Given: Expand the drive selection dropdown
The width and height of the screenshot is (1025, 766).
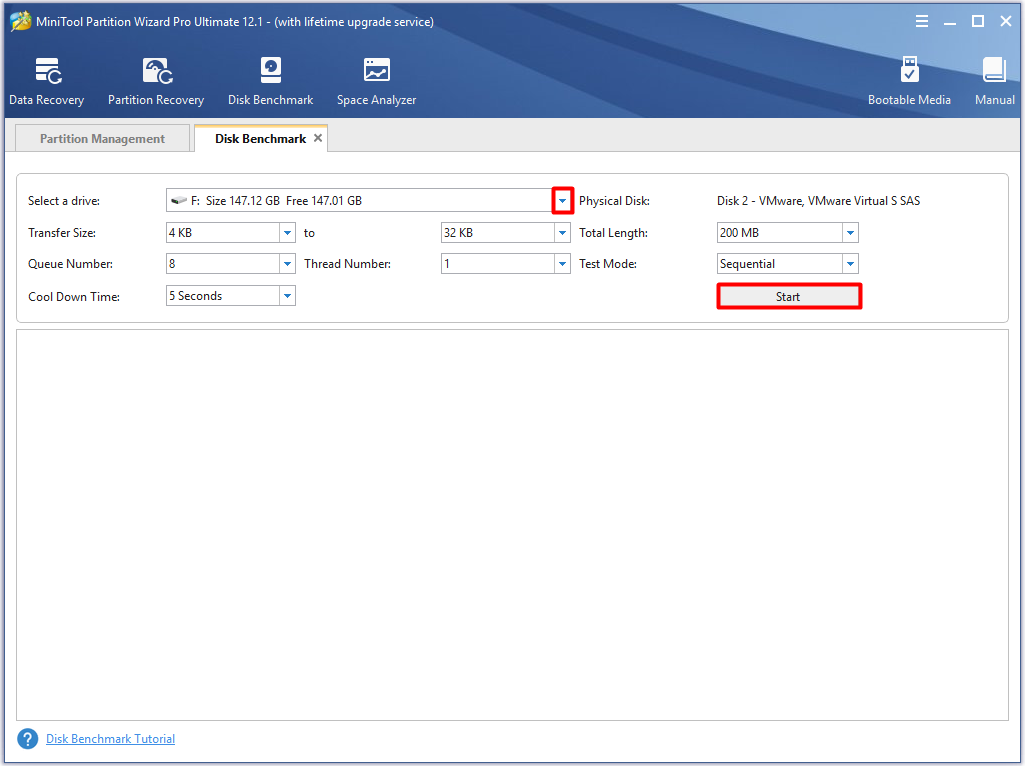Looking at the screenshot, I should (x=562, y=200).
